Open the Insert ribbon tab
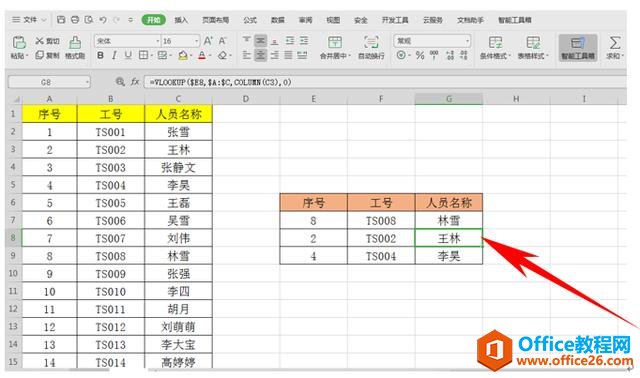Image resolution: width=640 pixels, height=378 pixels. click(181, 20)
